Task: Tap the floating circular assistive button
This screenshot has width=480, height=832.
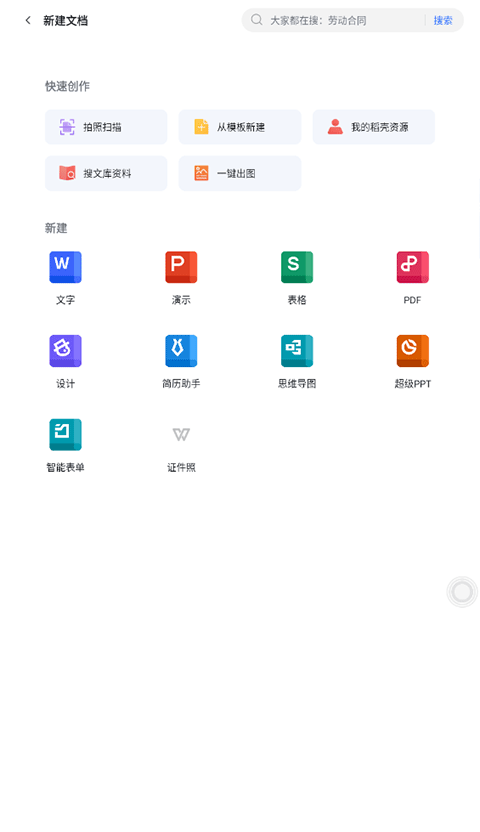Action: click(x=462, y=592)
